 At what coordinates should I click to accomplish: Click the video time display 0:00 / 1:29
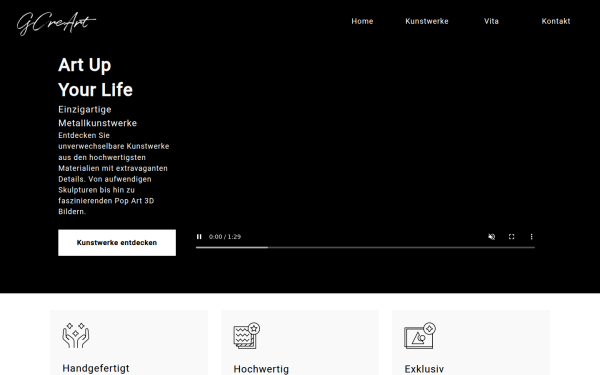(225, 237)
